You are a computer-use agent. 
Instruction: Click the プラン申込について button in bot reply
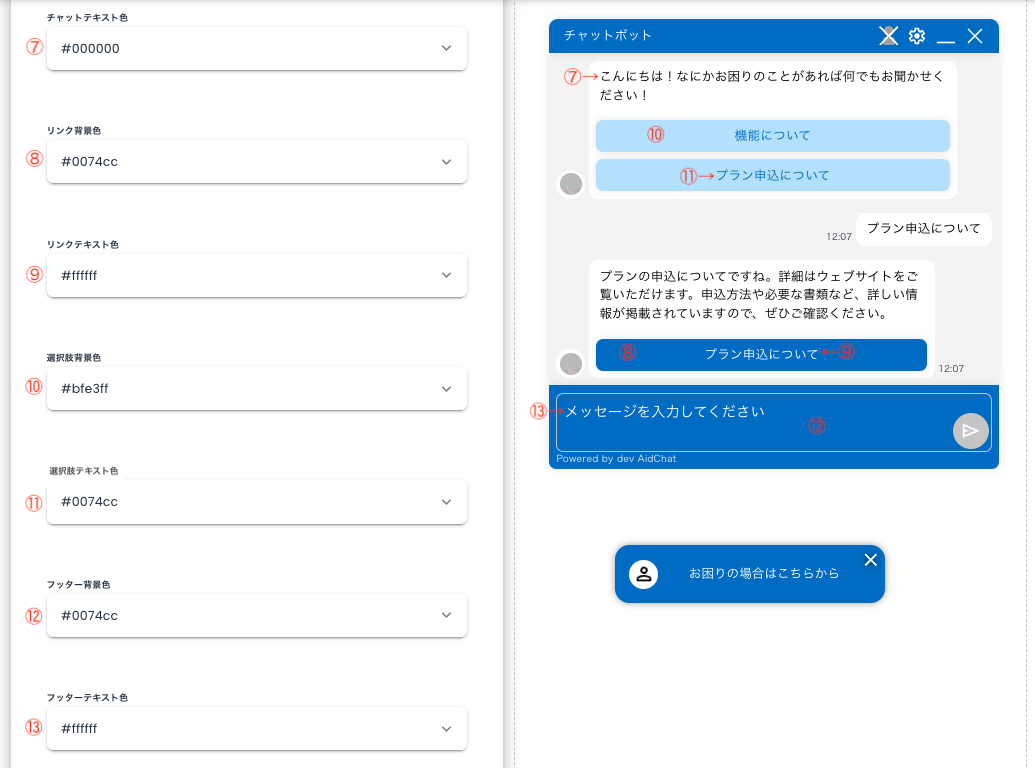coord(760,355)
